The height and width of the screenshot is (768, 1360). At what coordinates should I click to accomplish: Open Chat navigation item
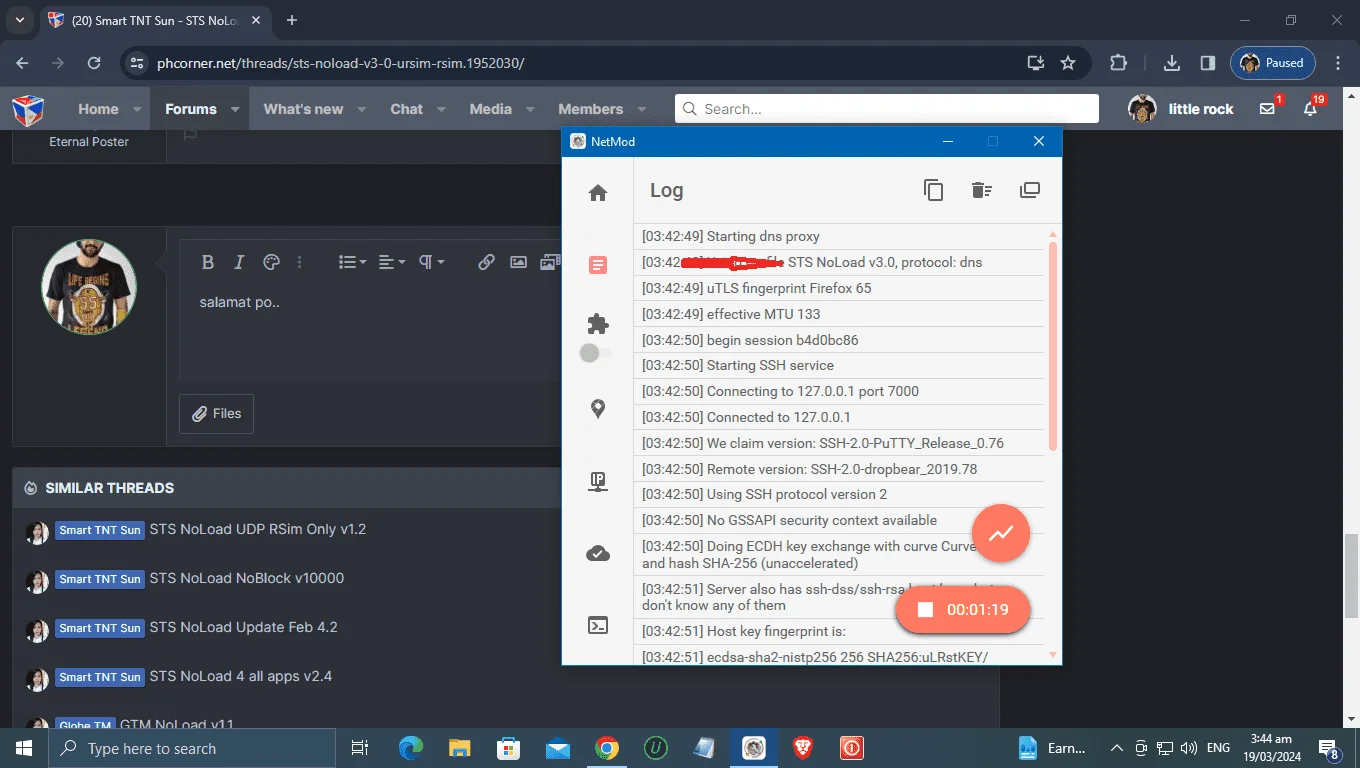pos(406,109)
